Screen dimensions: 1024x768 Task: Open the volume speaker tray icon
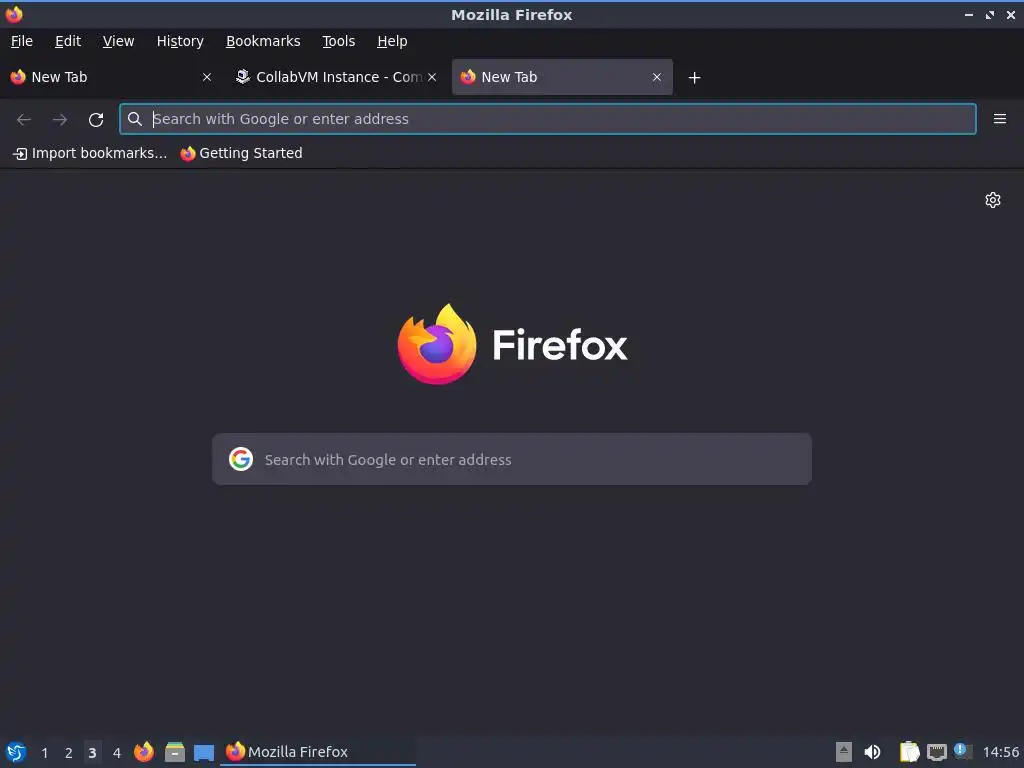[x=872, y=752]
